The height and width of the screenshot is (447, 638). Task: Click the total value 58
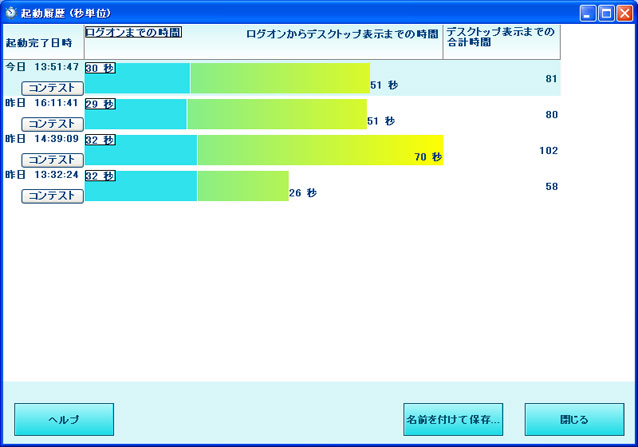551,186
